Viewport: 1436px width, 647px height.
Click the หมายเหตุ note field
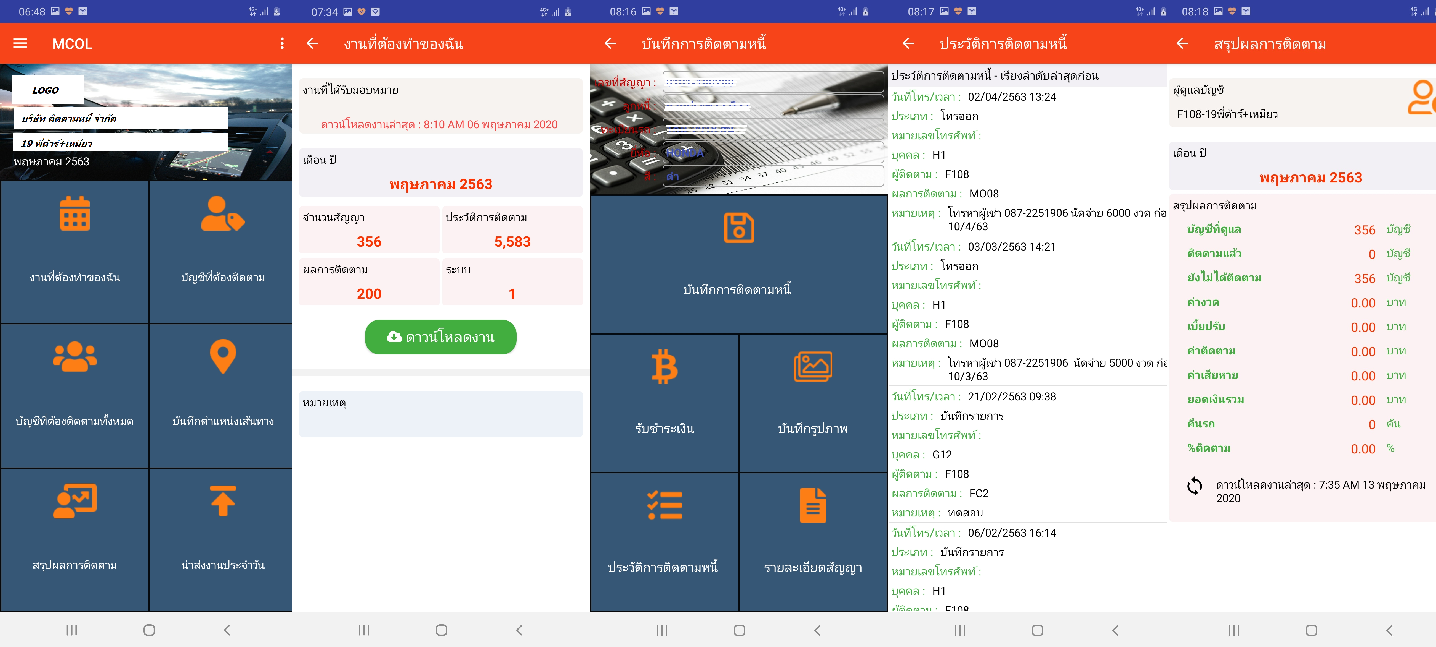coord(440,414)
